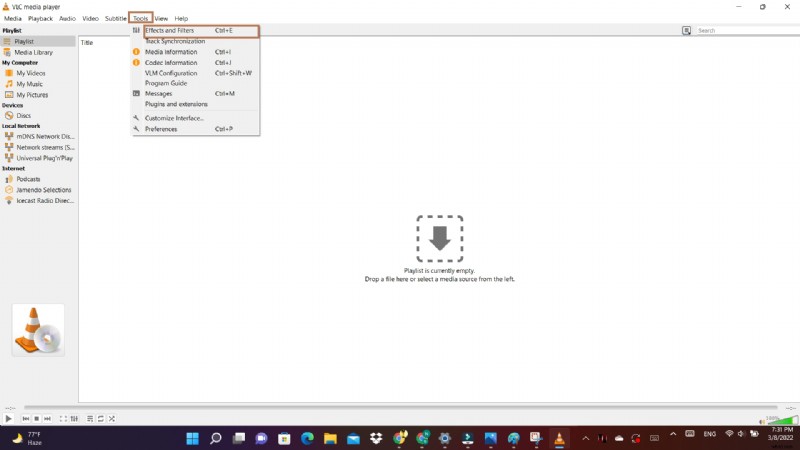The image size is (800, 450).
Task: Enable random shuffle playback
Action: [111, 418]
